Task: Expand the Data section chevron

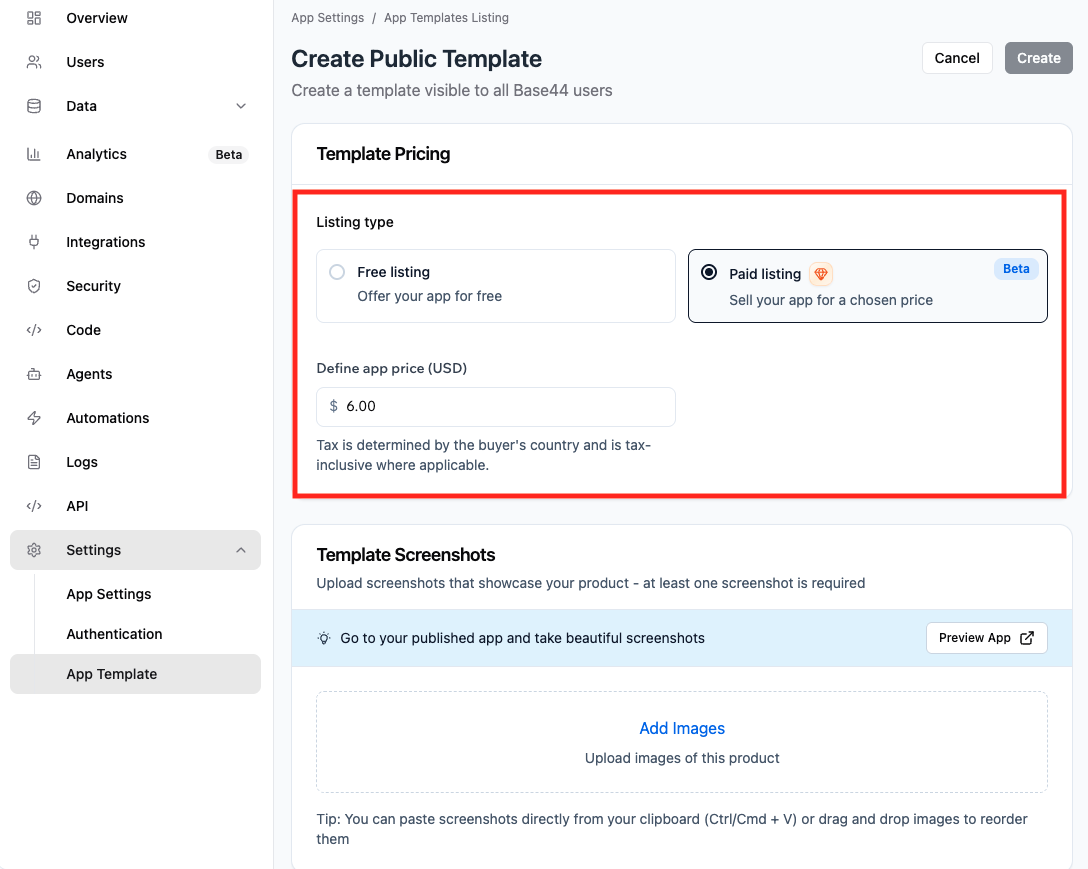Action: [x=241, y=106]
